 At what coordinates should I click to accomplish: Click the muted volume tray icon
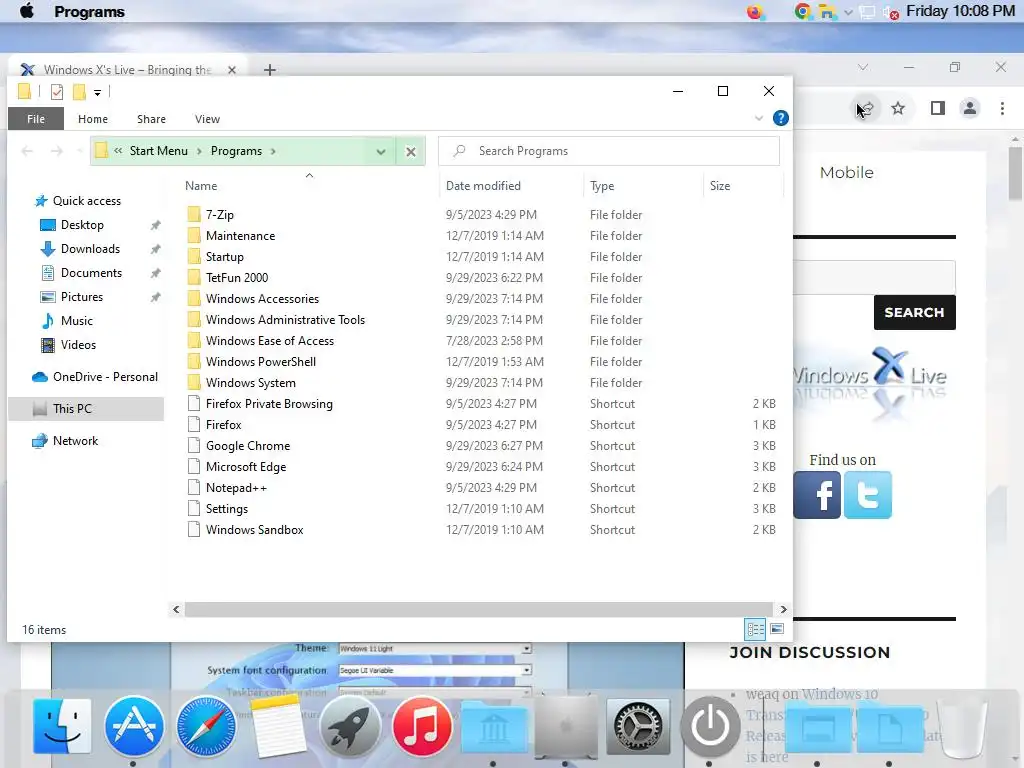click(891, 12)
